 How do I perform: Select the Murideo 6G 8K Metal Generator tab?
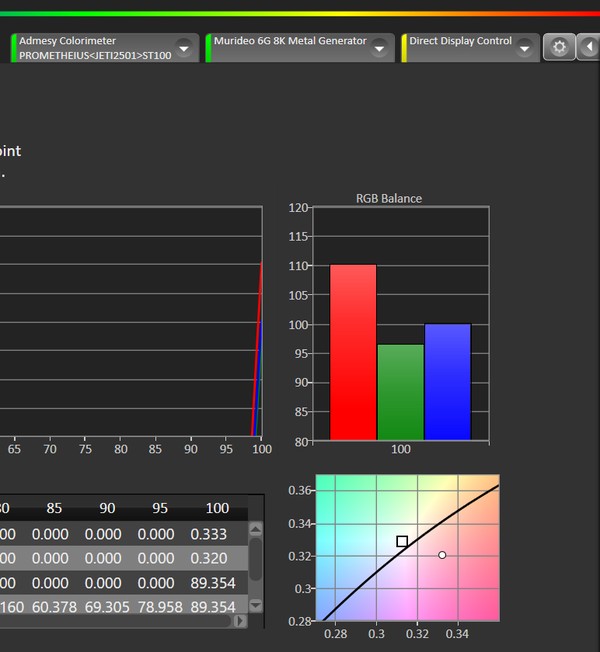coord(300,48)
